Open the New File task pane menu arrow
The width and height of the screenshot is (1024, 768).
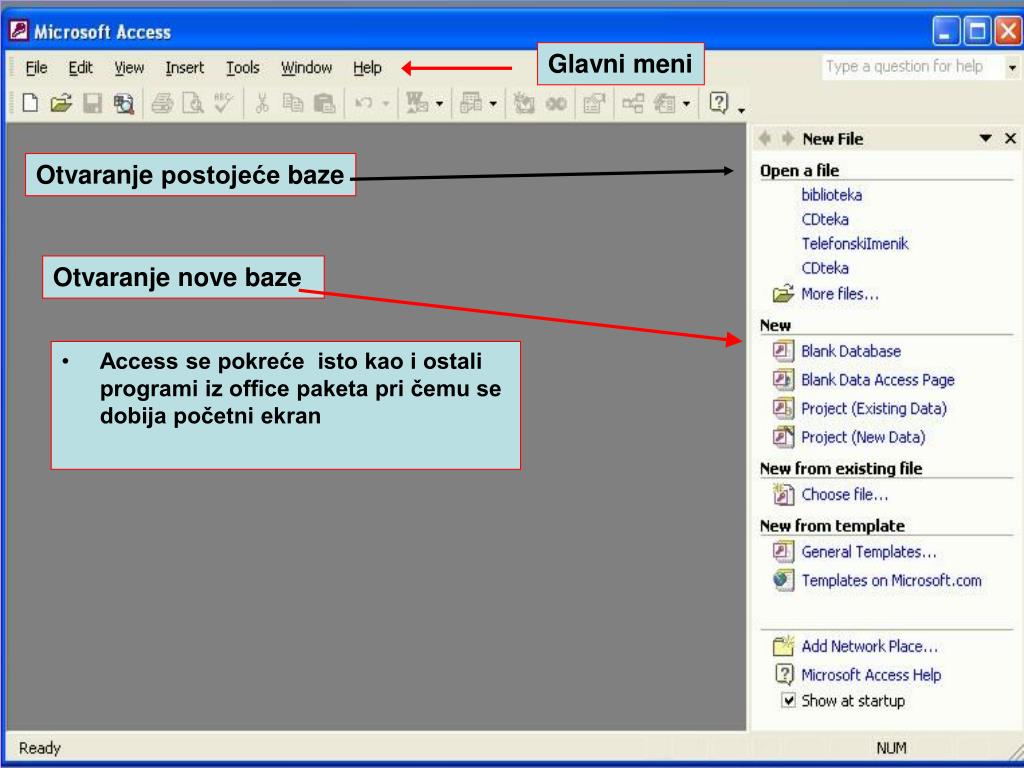pos(985,138)
